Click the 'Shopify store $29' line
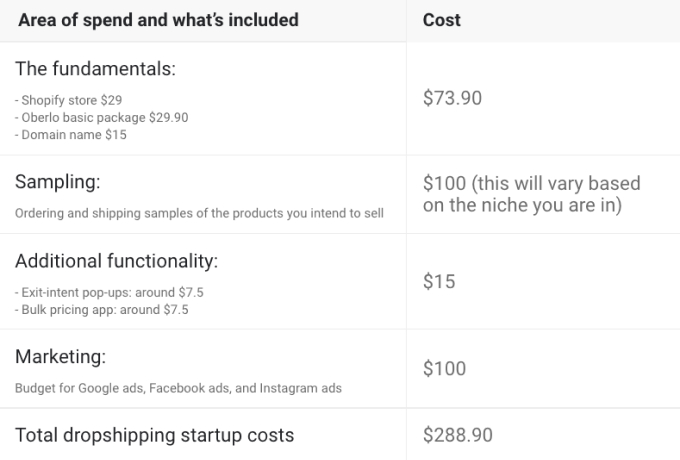 (69, 100)
